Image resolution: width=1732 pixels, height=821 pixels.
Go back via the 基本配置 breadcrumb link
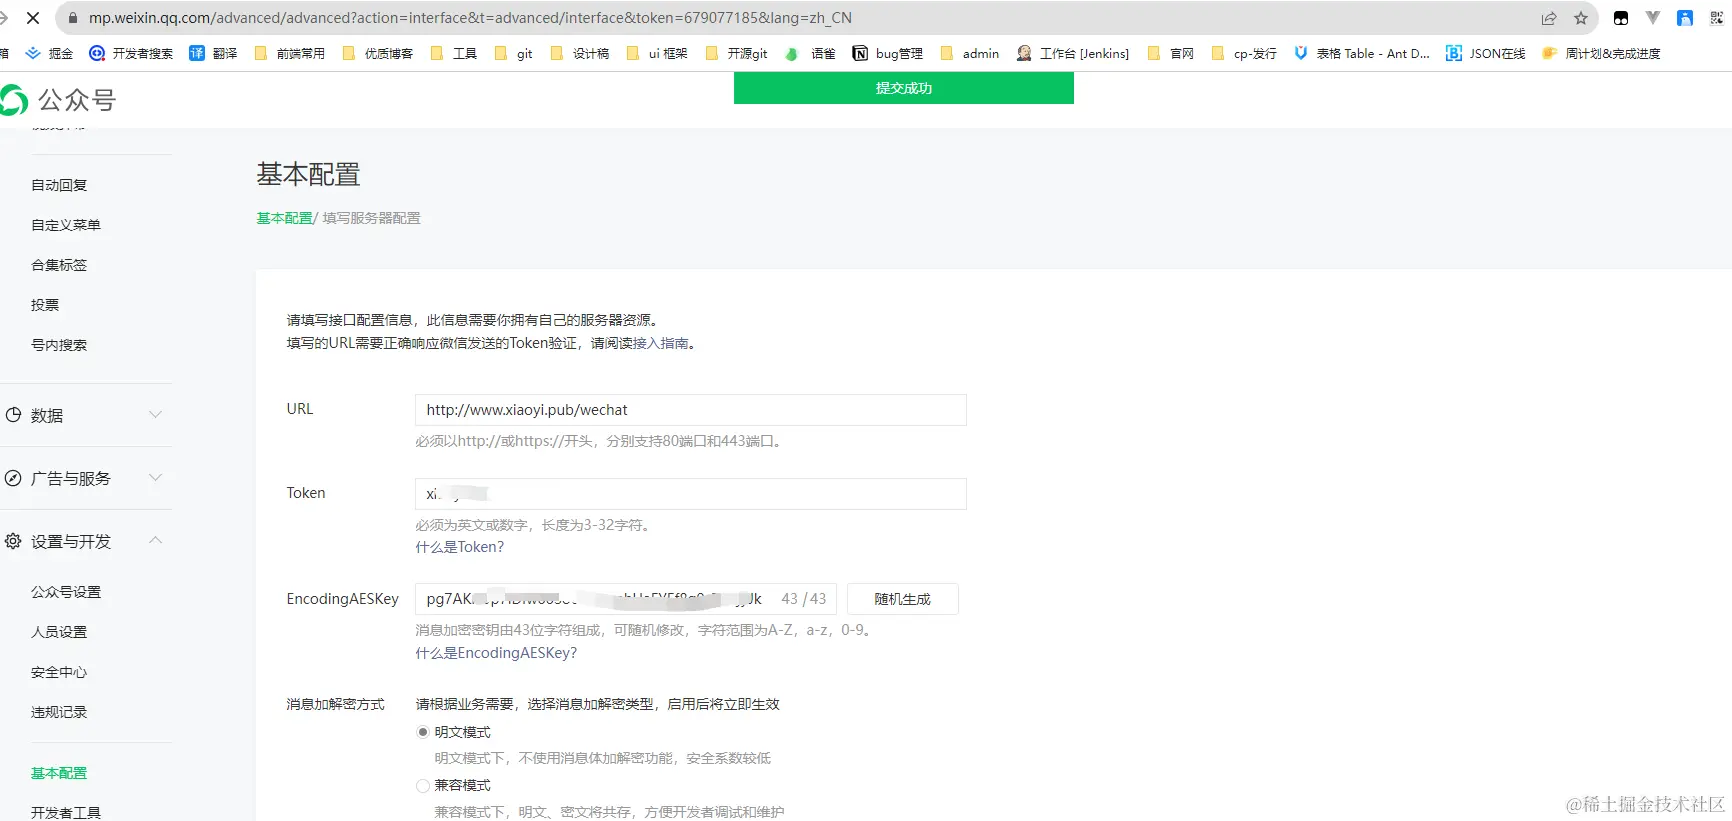284,218
